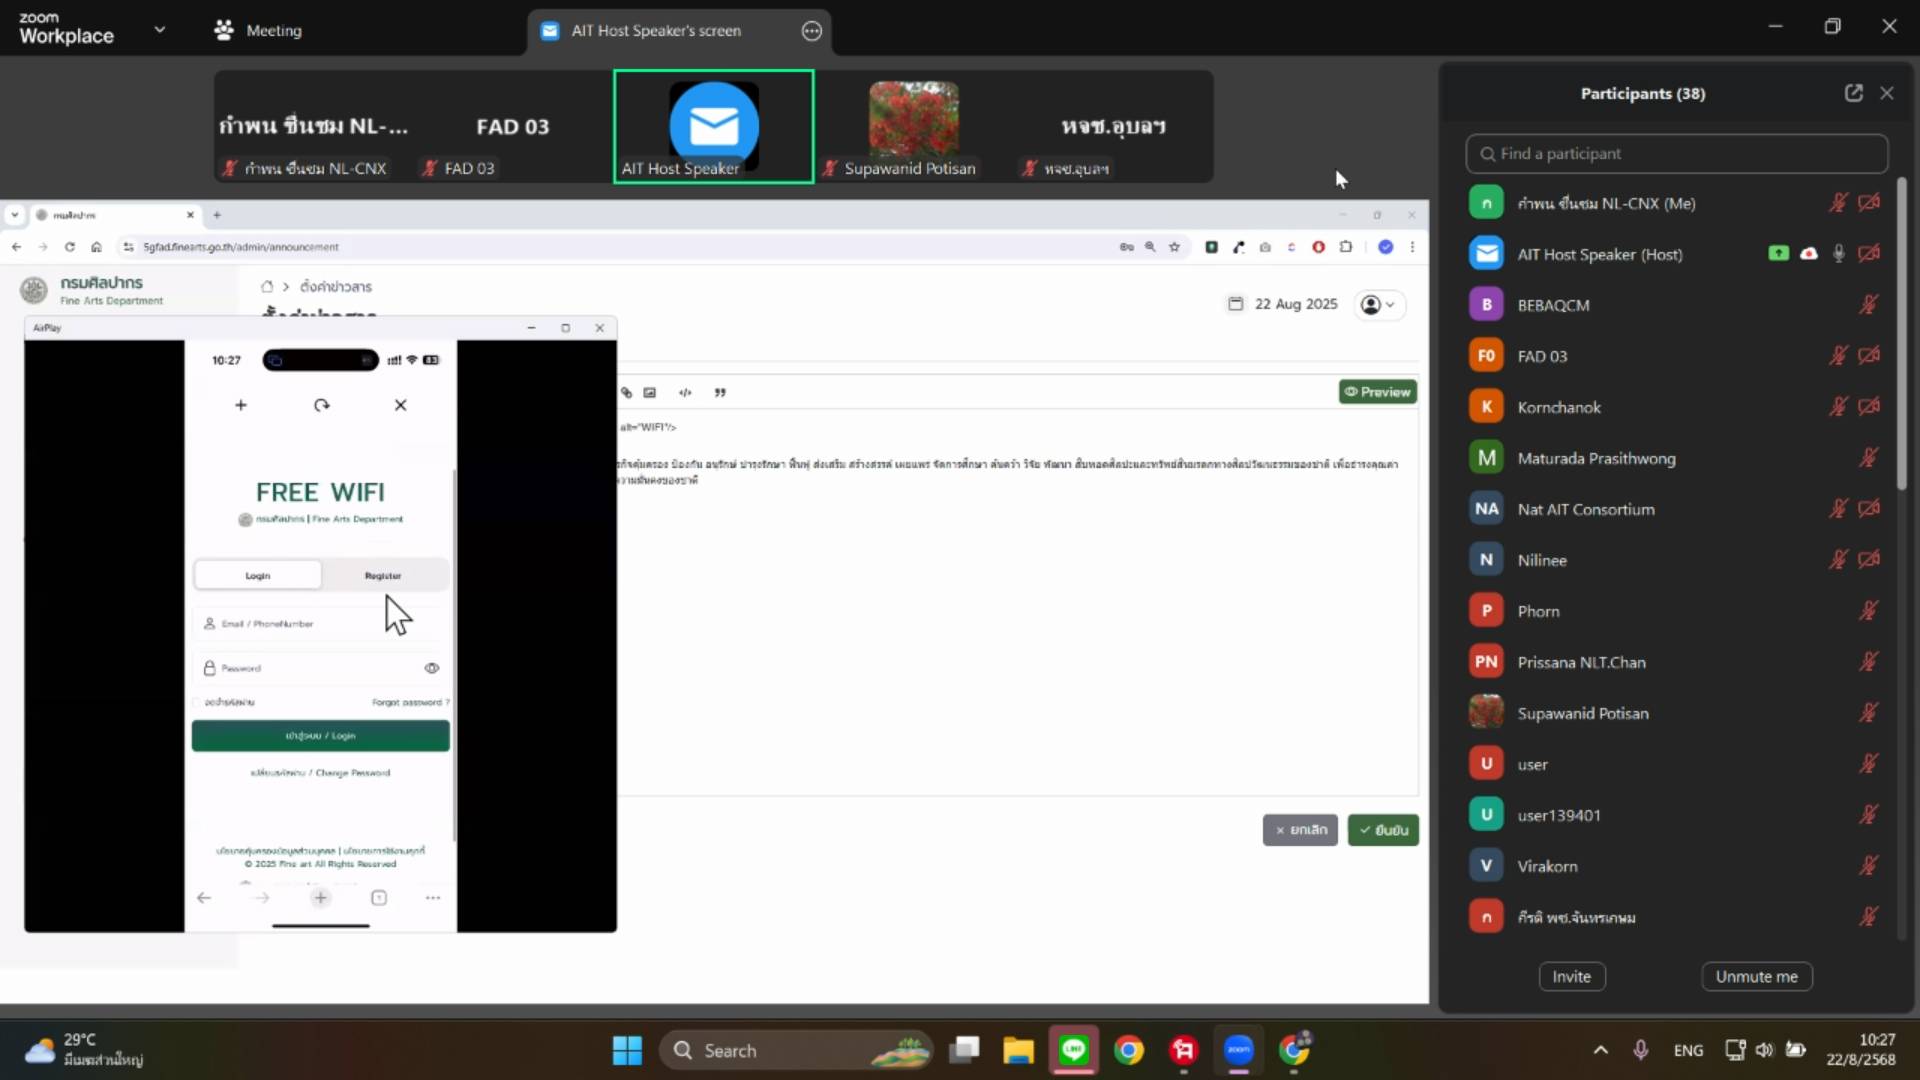Open LINE app in taskbar
This screenshot has width=1920, height=1080.
click(x=1074, y=1050)
